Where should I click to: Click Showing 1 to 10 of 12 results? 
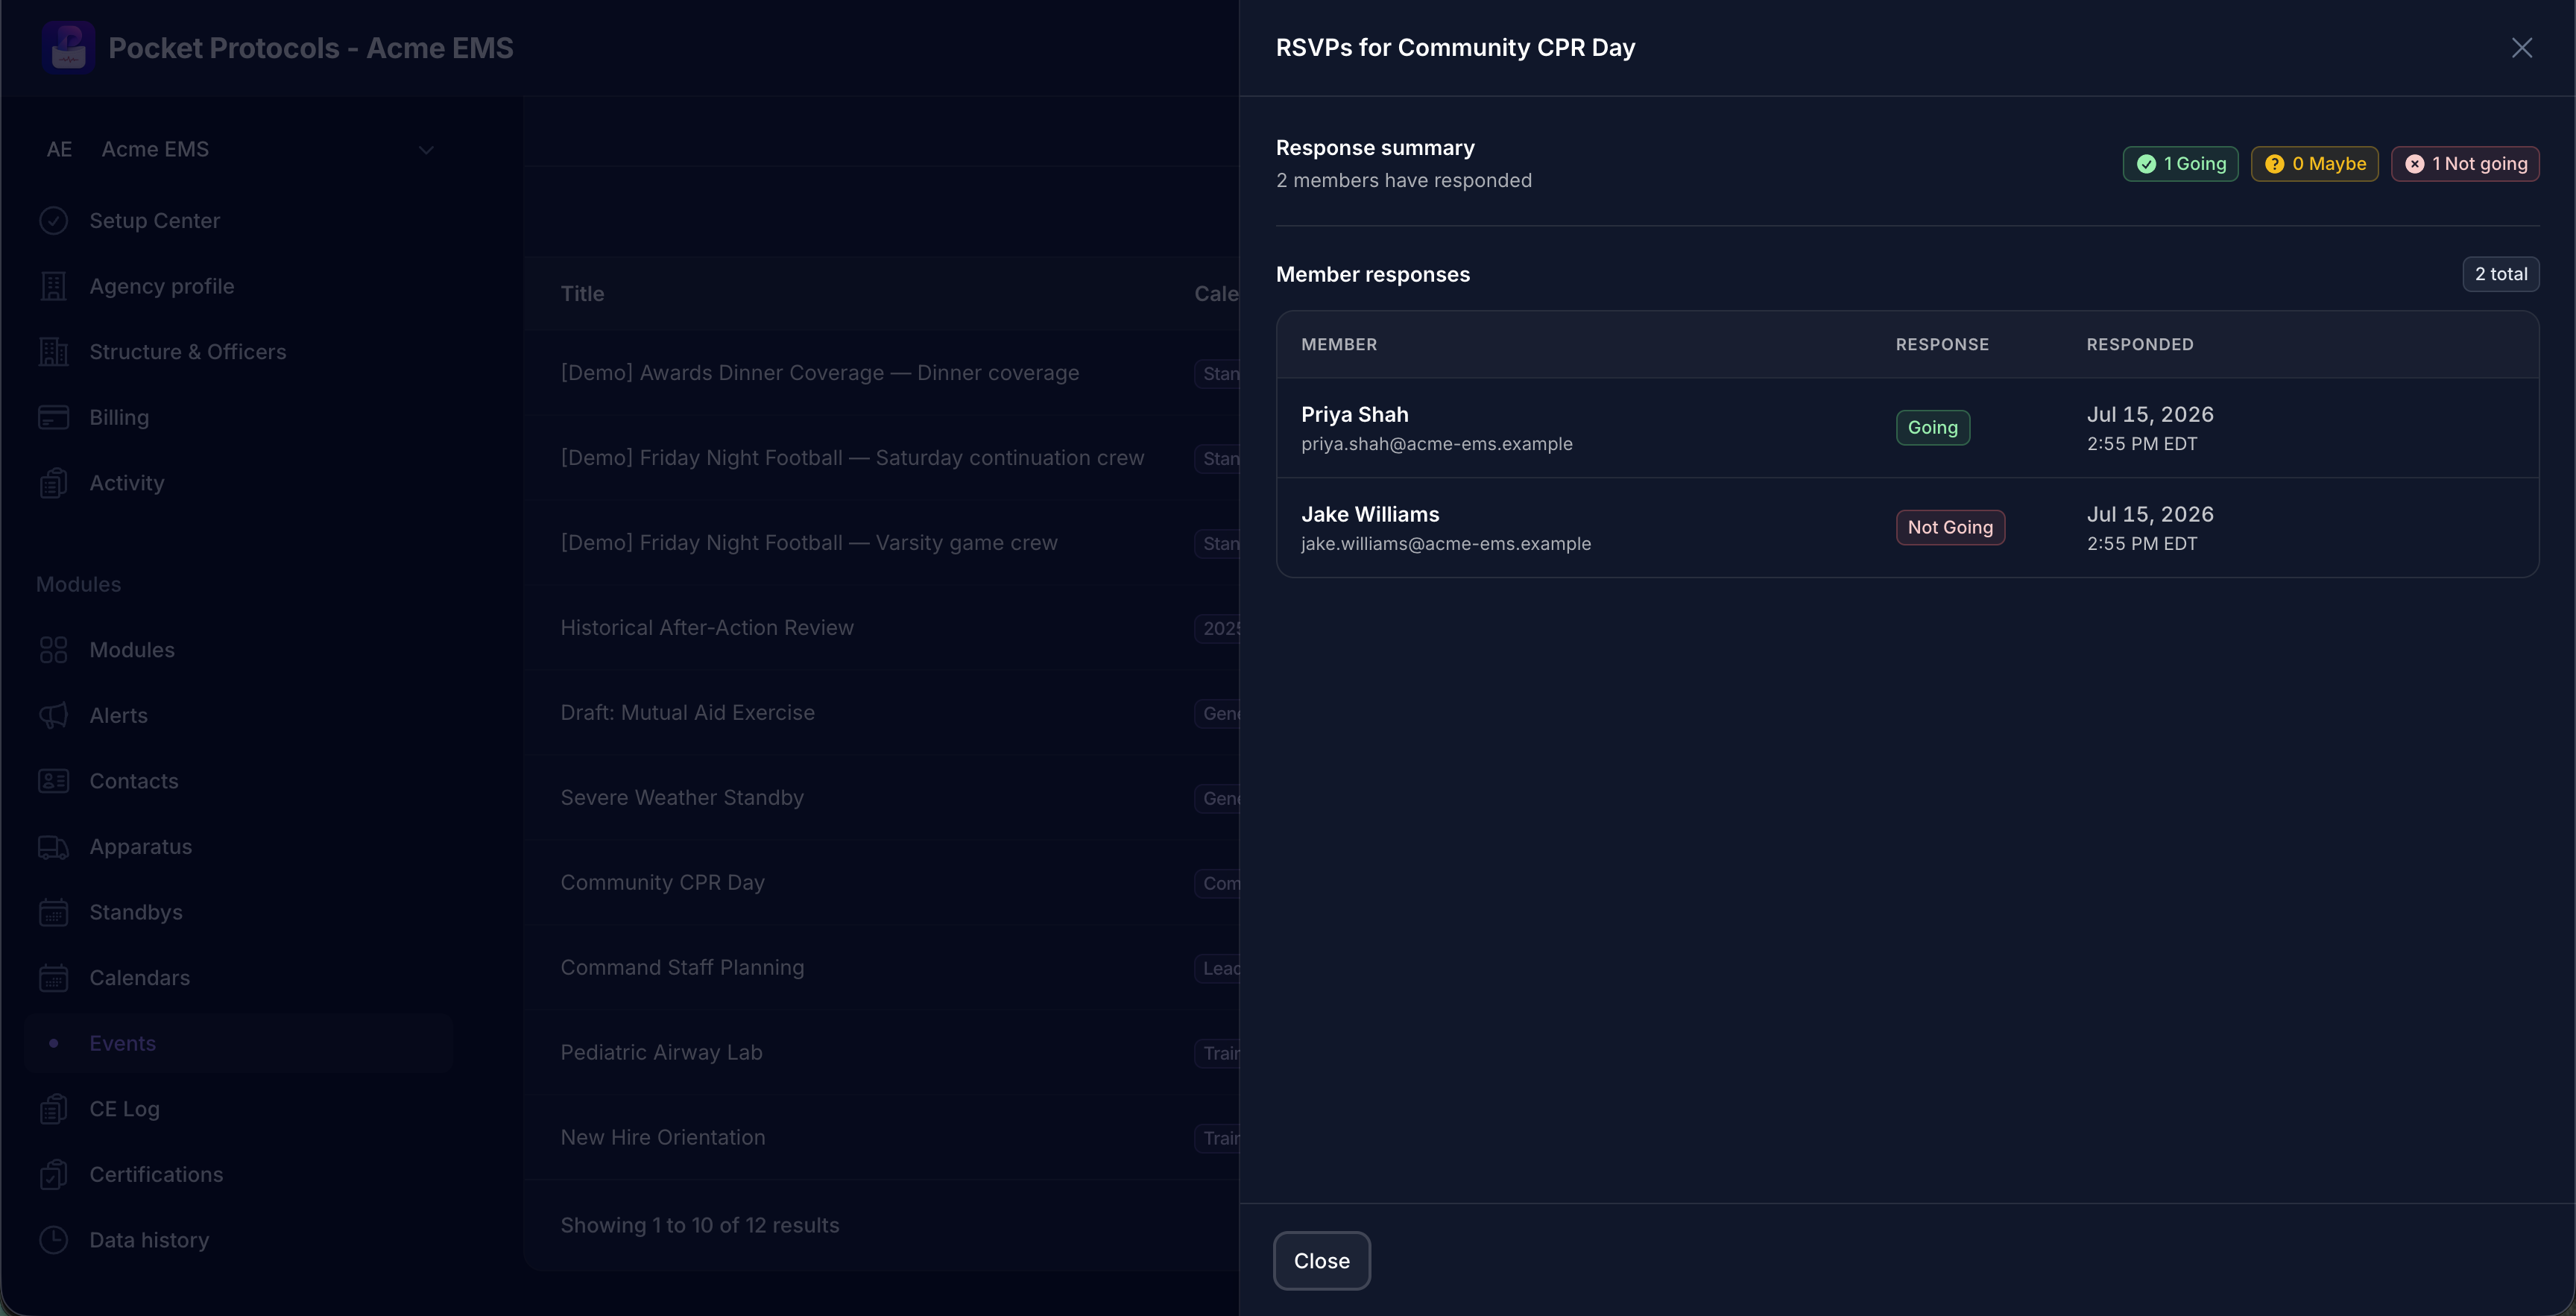(x=699, y=1226)
